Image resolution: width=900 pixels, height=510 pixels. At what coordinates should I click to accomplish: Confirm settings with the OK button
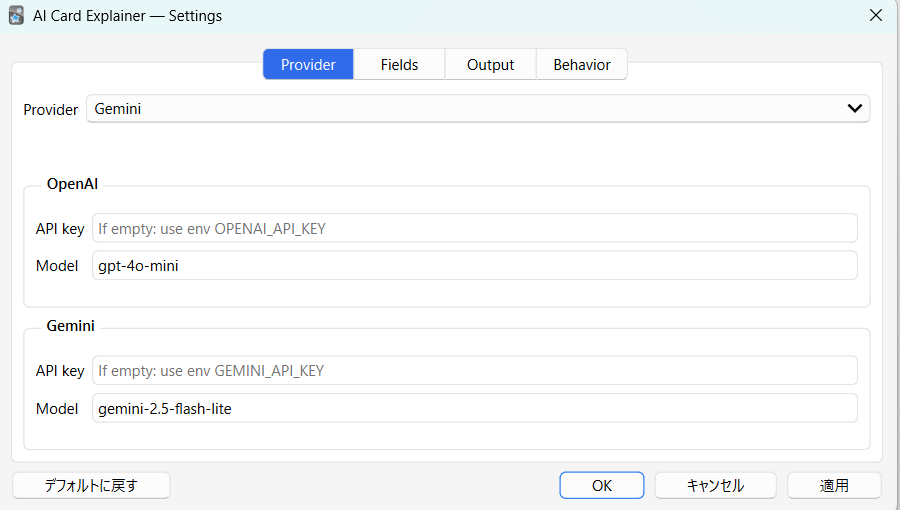(601, 485)
